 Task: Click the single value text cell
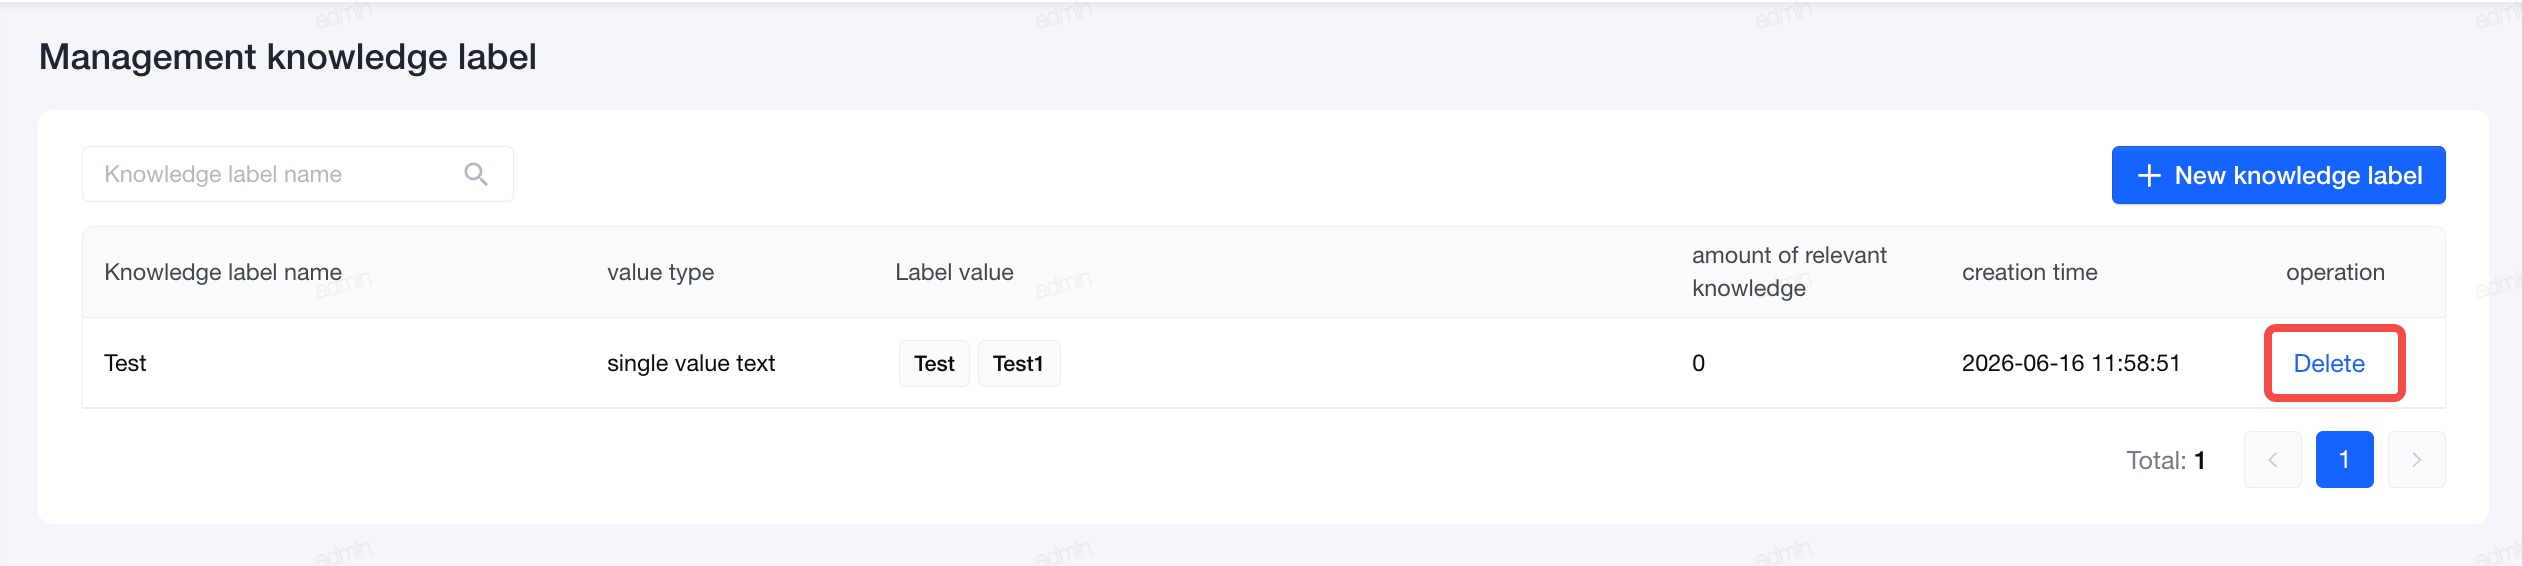[691, 363]
